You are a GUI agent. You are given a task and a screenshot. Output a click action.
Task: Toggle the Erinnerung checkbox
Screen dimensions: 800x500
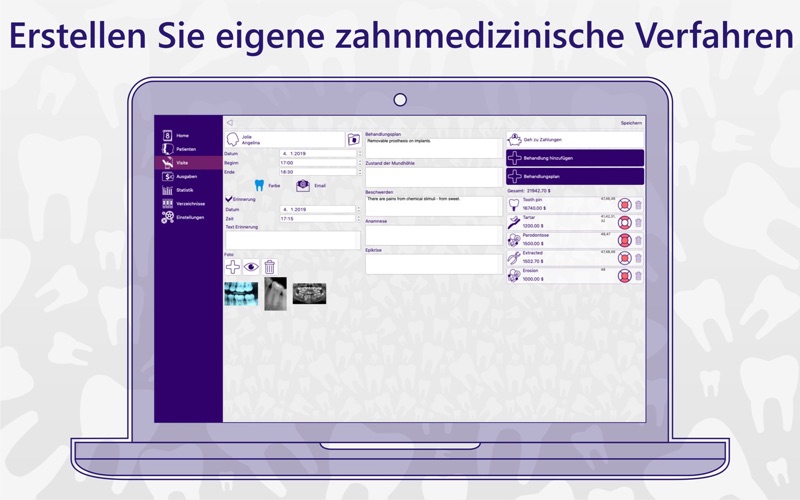[x=229, y=199]
